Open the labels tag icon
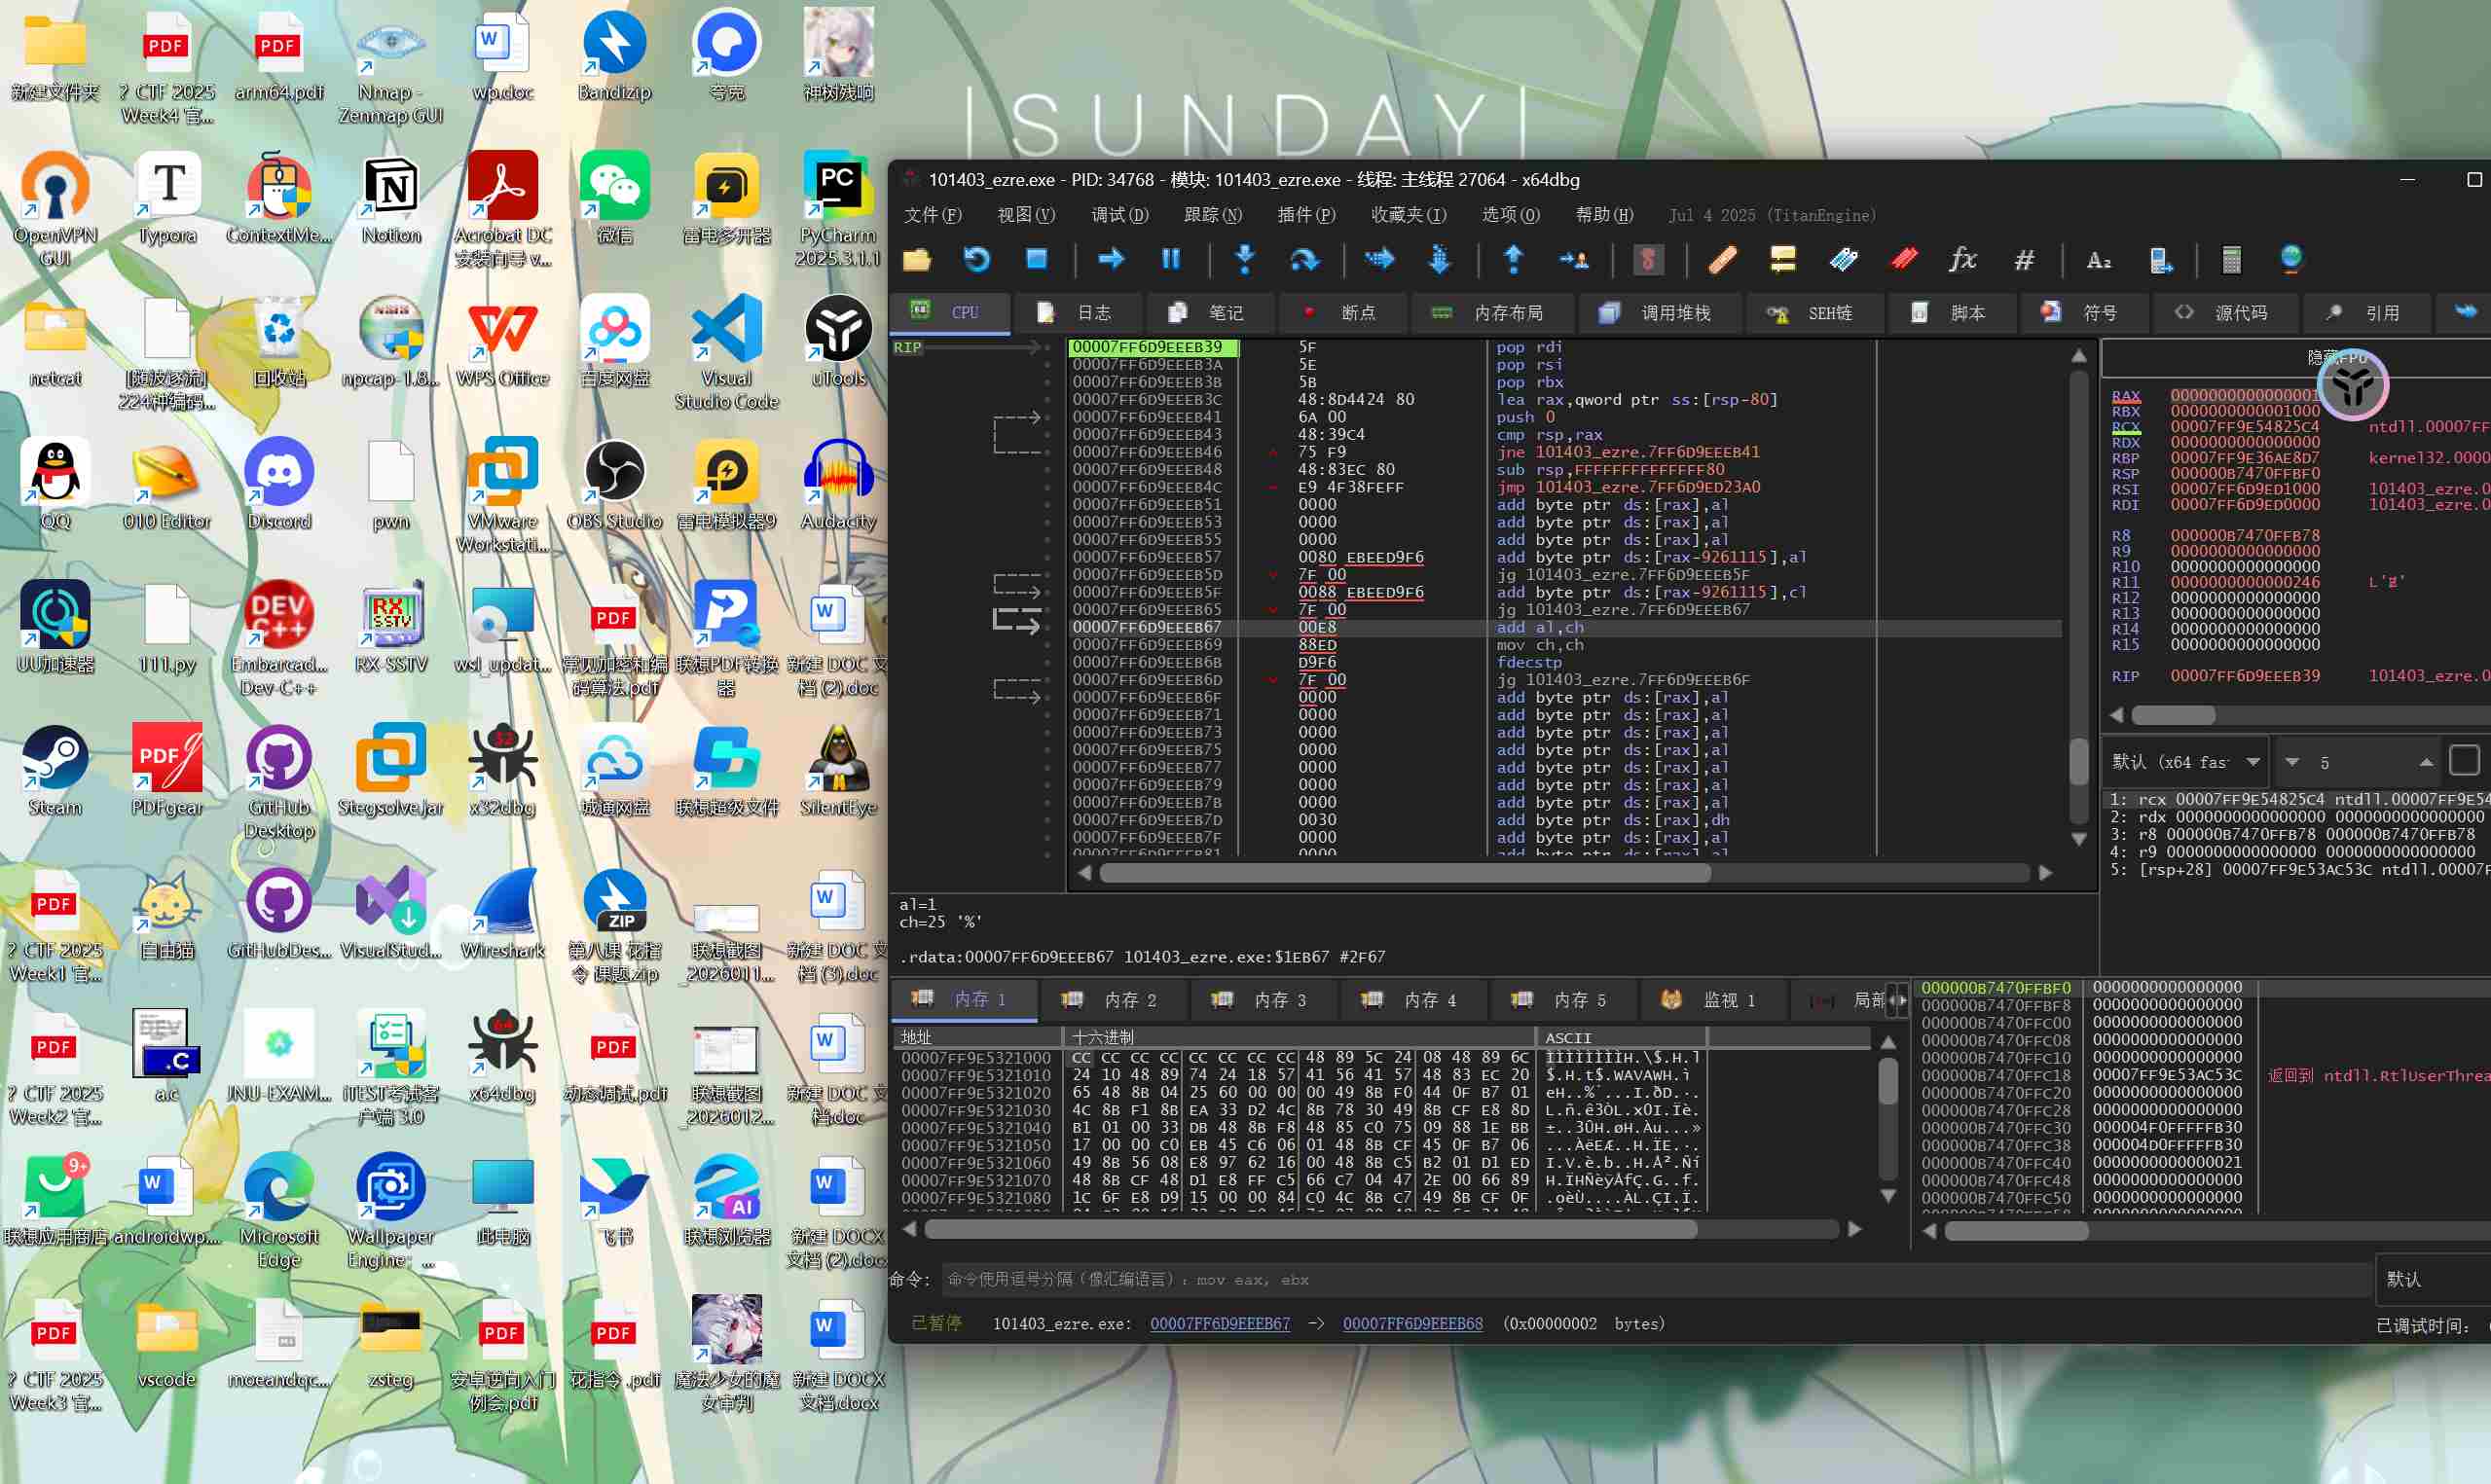 (1843, 261)
